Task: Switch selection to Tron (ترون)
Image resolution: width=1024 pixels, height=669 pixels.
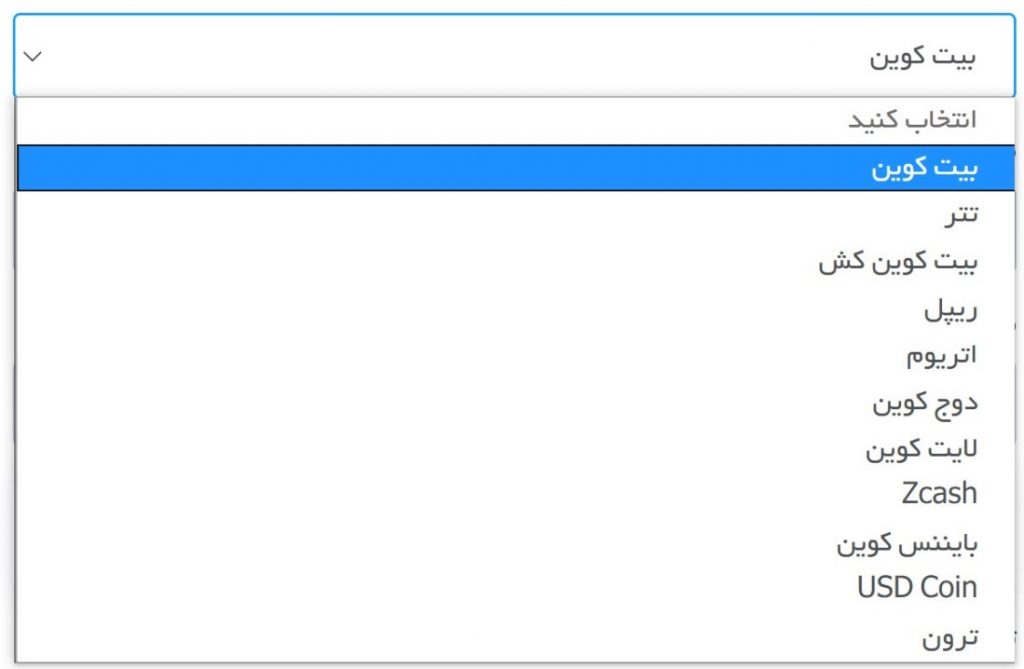Action: tap(515, 637)
